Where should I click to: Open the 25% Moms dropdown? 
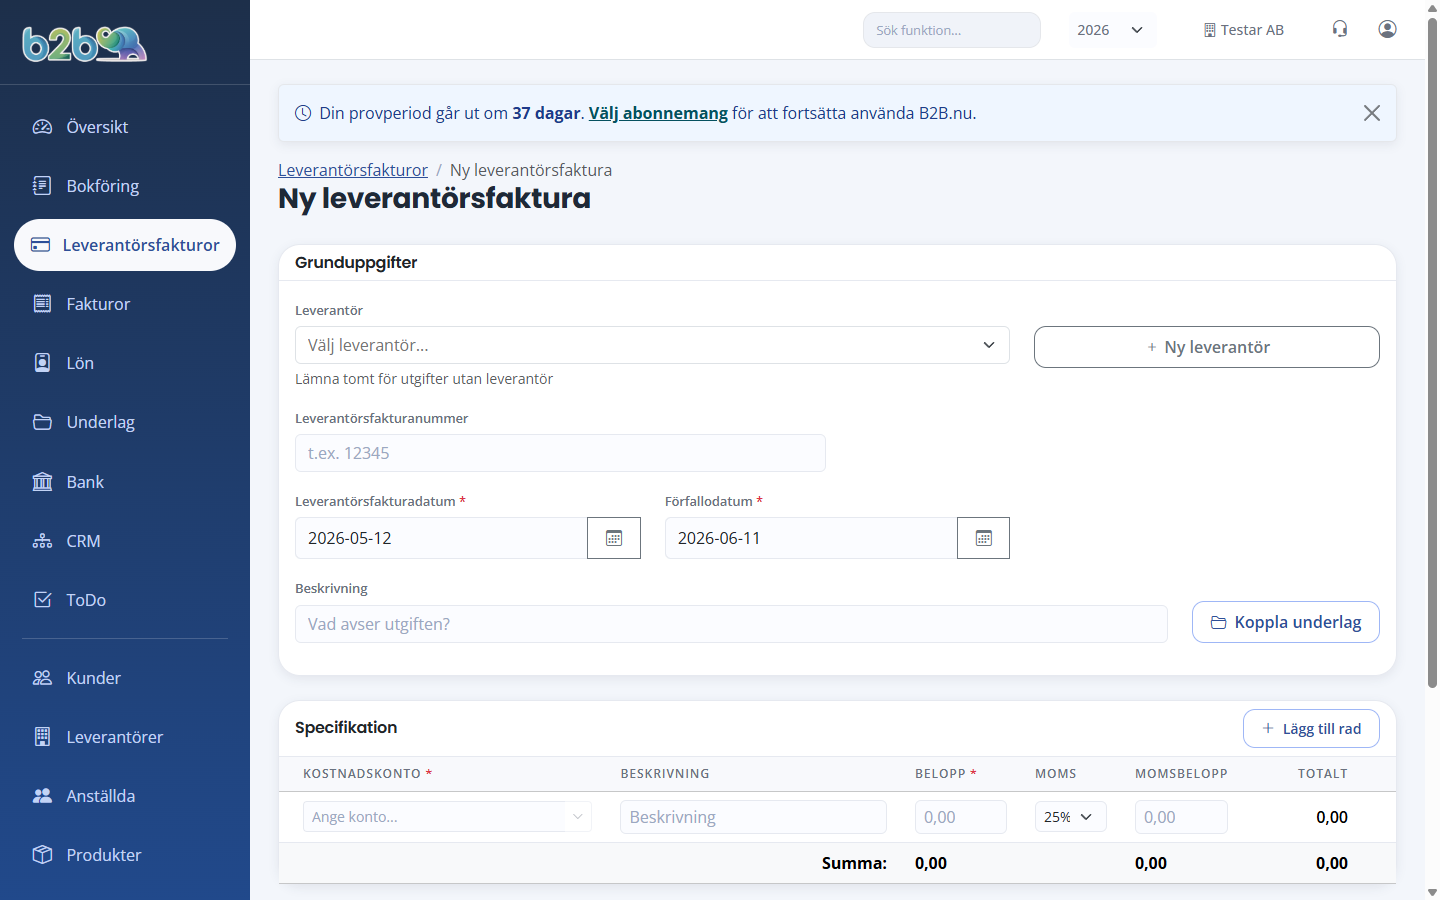tap(1070, 817)
